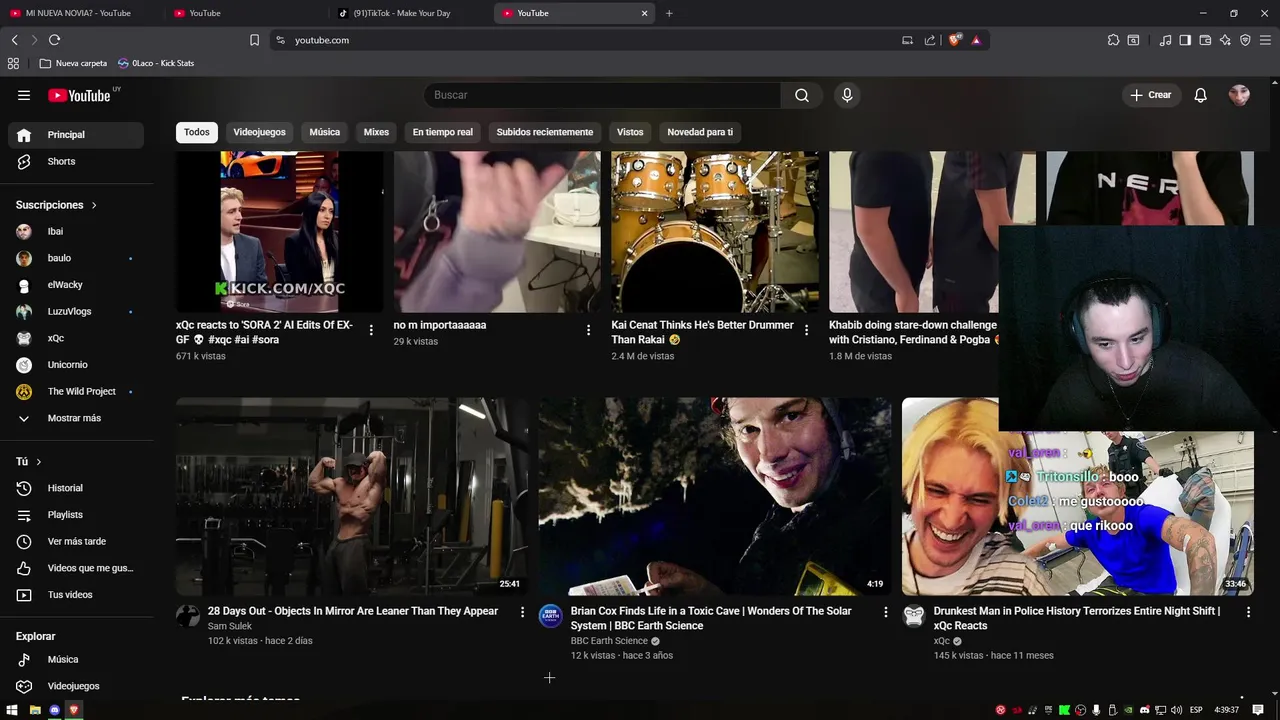Open Videojuegos under Explorar
This screenshot has height=720, width=1280.
coord(76,686)
